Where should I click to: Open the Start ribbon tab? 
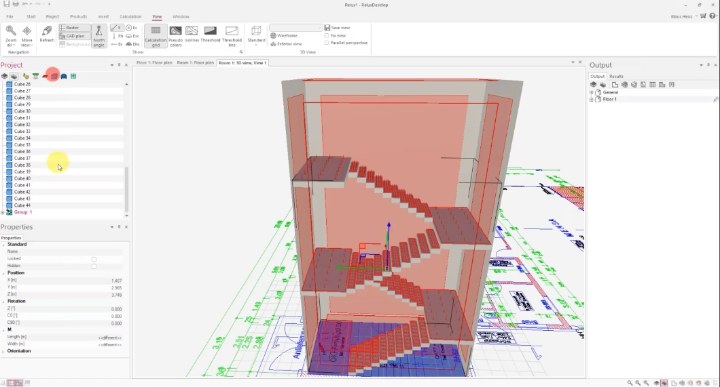tap(31, 17)
